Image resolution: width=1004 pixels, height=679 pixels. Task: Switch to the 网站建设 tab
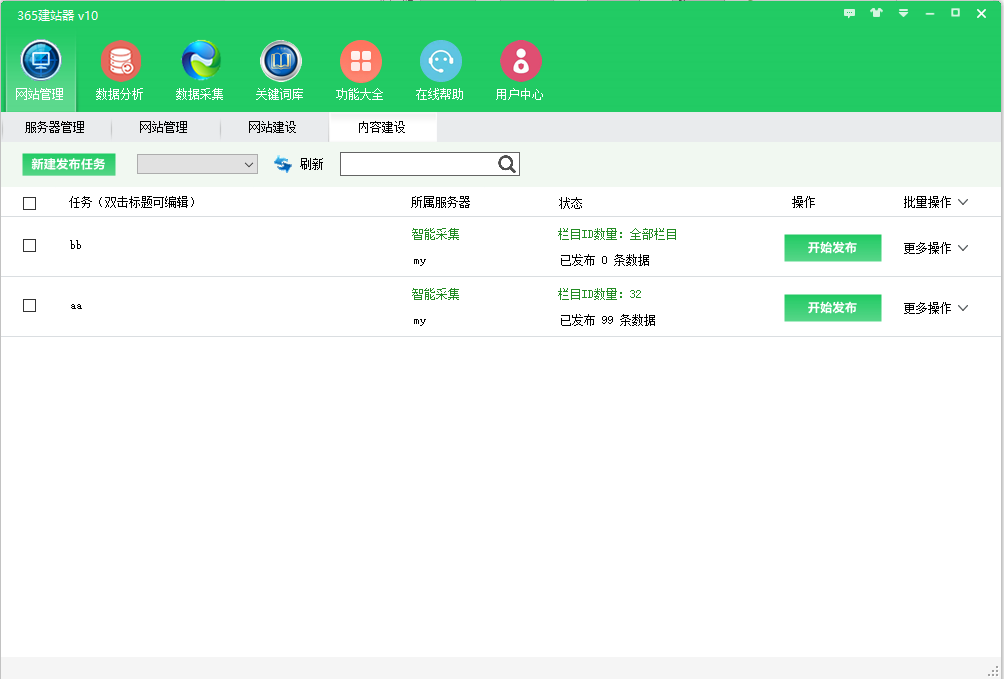pyautogui.click(x=273, y=127)
